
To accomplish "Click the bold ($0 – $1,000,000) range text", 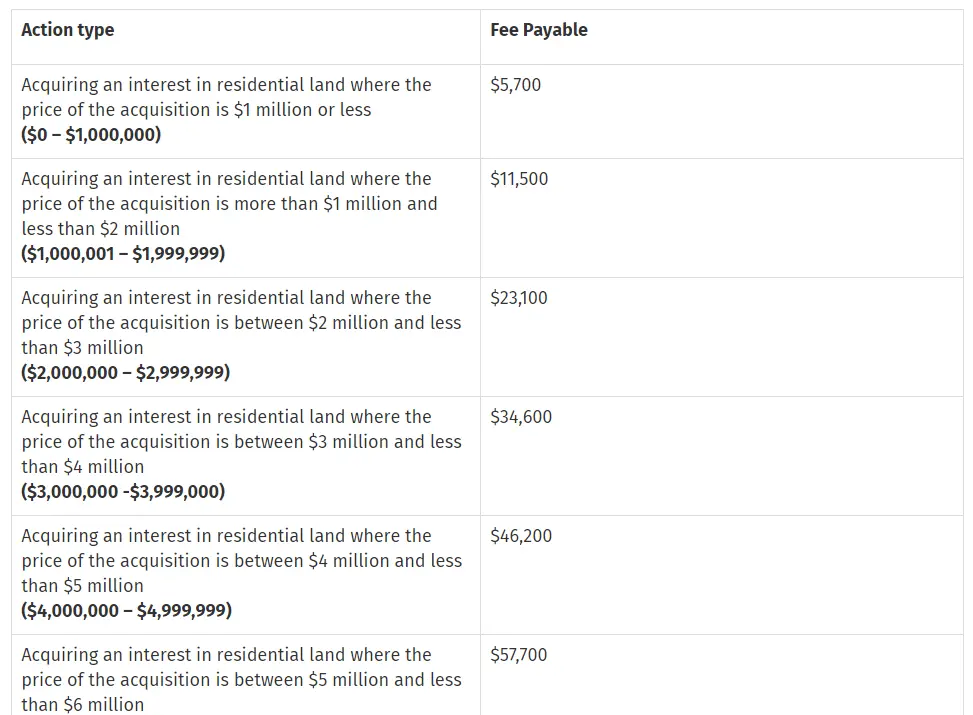I will pos(91,135).
